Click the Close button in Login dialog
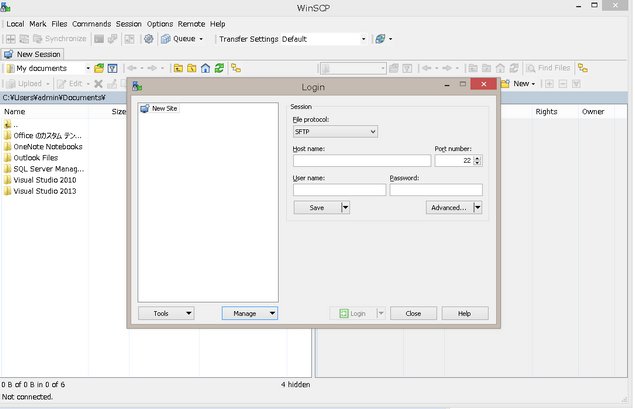The width and height of the screenshot is (635, 409). click(413, 313)
